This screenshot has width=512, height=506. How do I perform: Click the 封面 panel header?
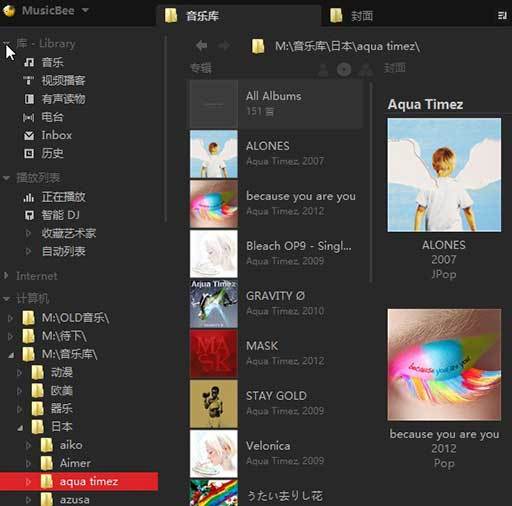click(395, 68)
